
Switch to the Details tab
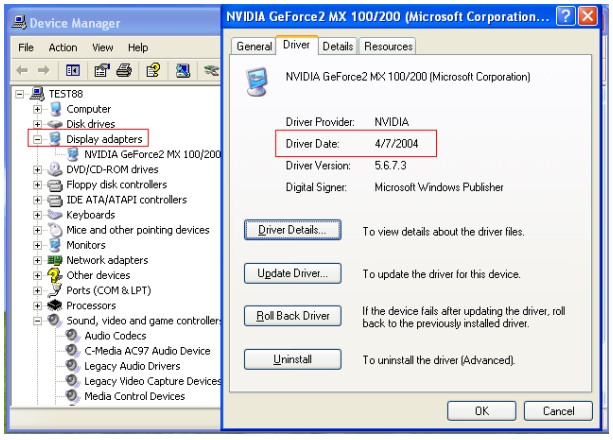click(338, 47)
